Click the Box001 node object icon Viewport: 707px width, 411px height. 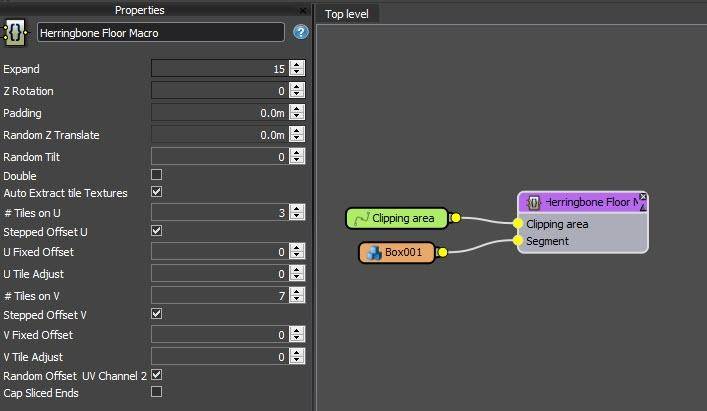coord(374,252)
